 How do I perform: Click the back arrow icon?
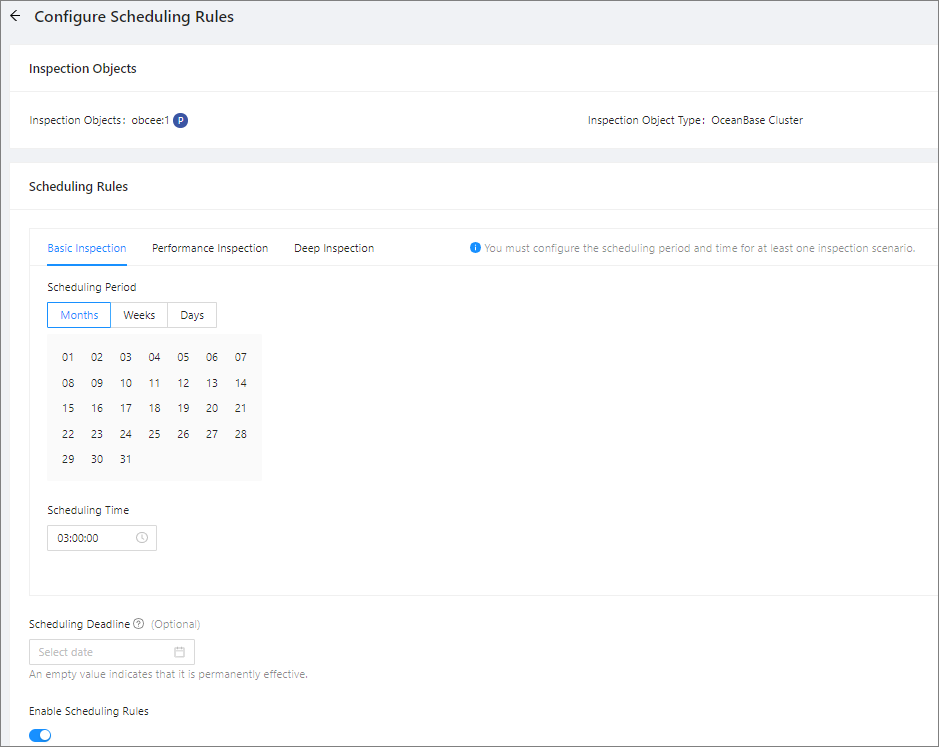point(15,17)
